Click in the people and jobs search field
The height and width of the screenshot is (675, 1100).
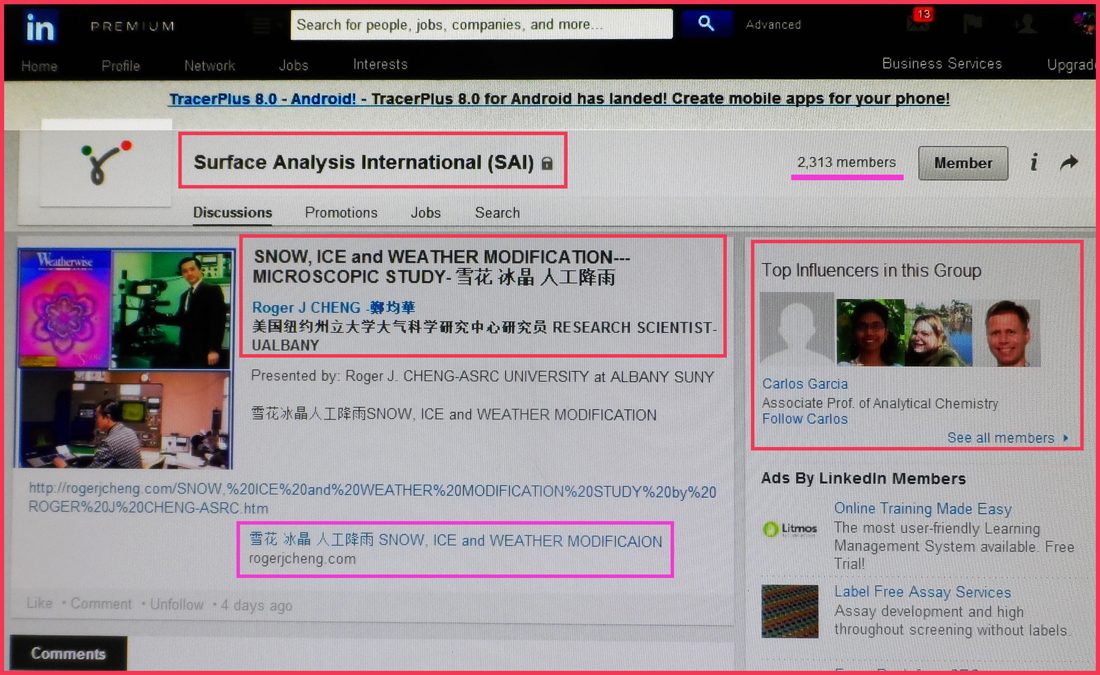480,25
